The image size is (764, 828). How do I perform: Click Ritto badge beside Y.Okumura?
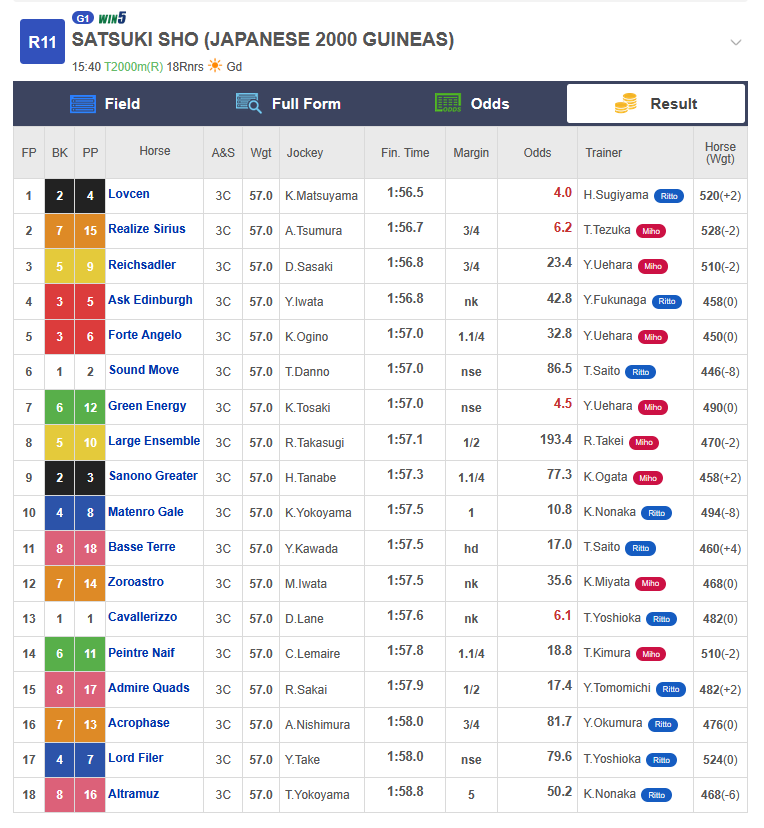click(x=663, y=724)
